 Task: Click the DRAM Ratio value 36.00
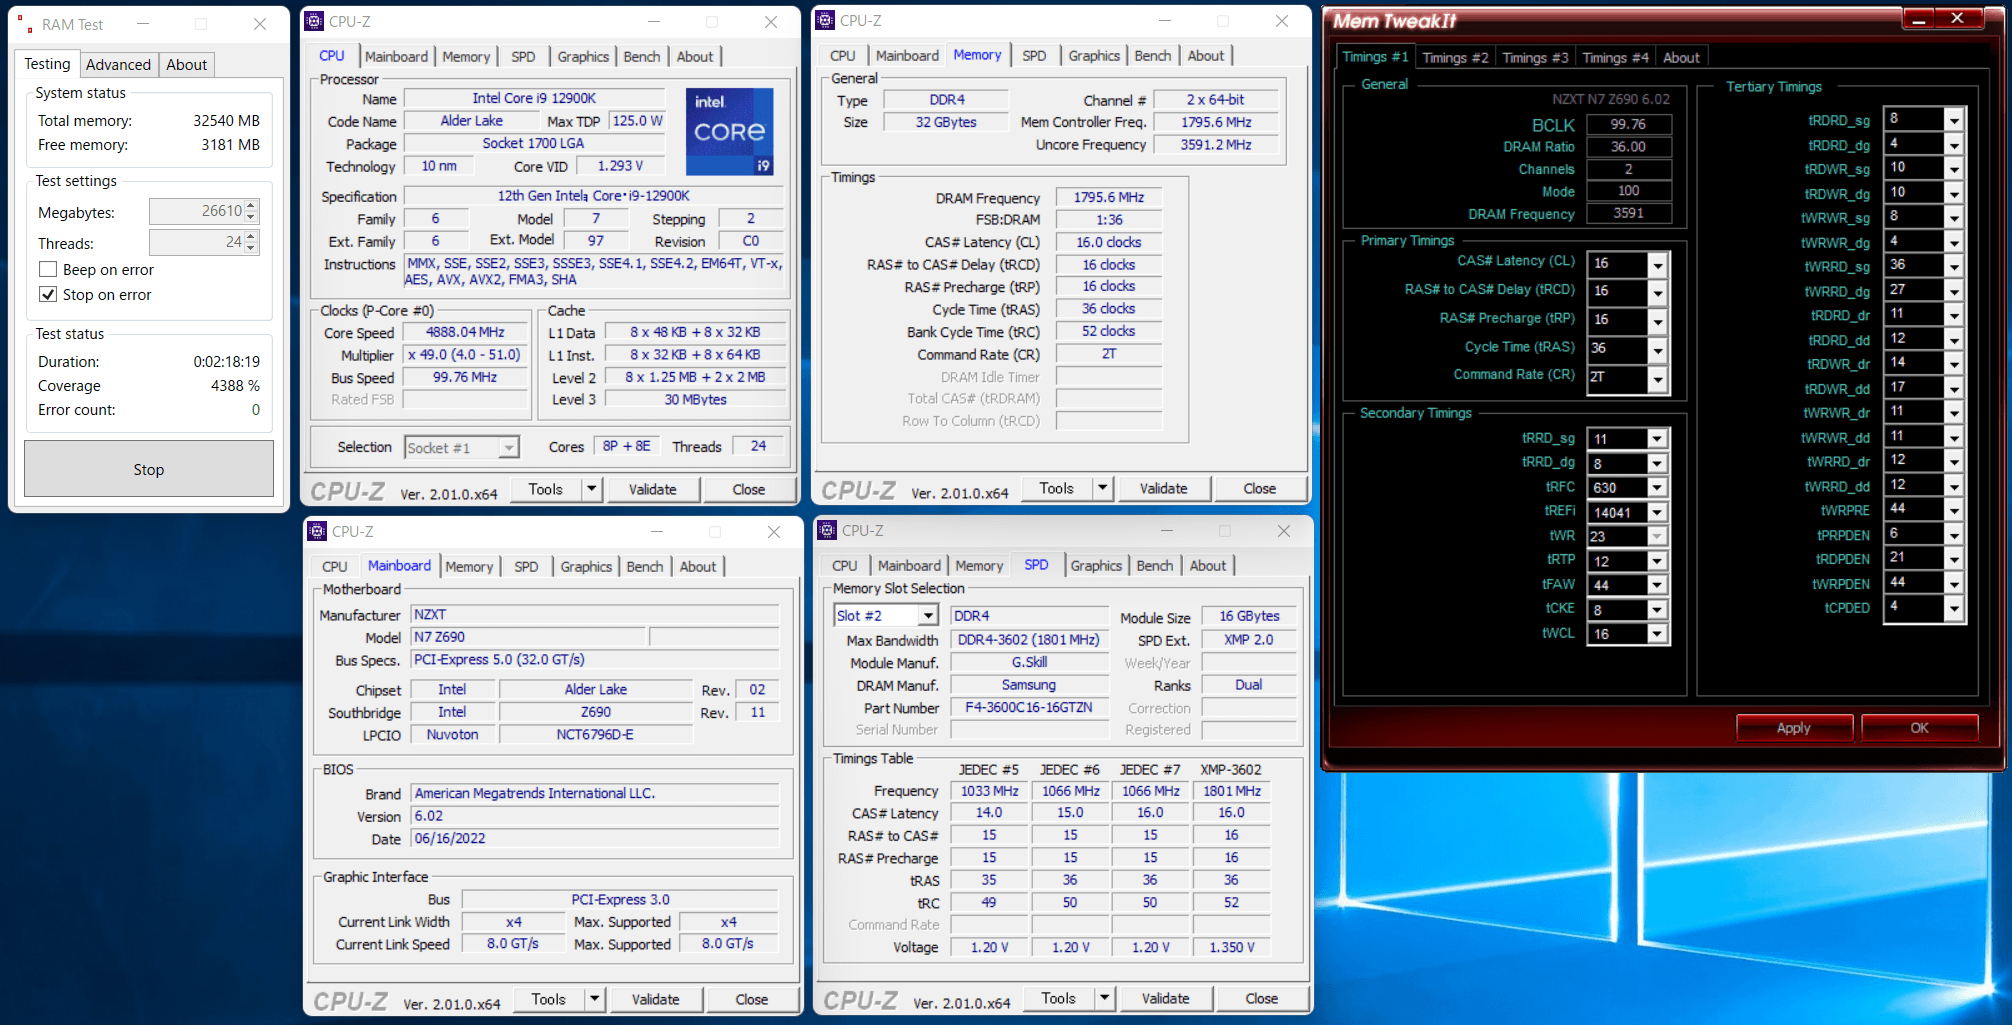pos(1628,146)
